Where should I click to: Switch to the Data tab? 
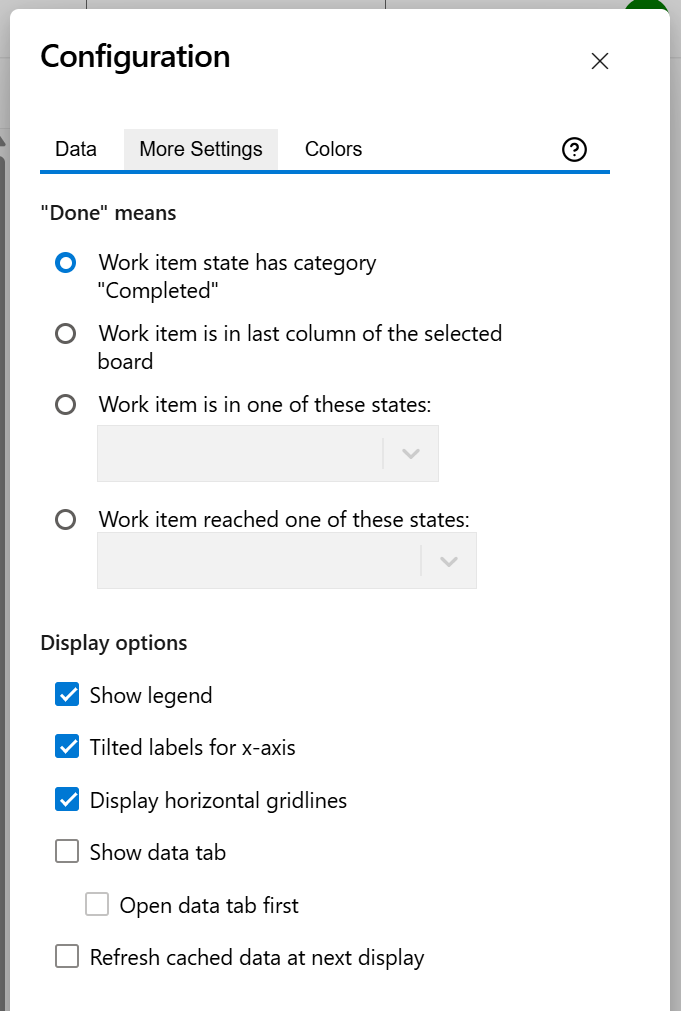[75, 148]
